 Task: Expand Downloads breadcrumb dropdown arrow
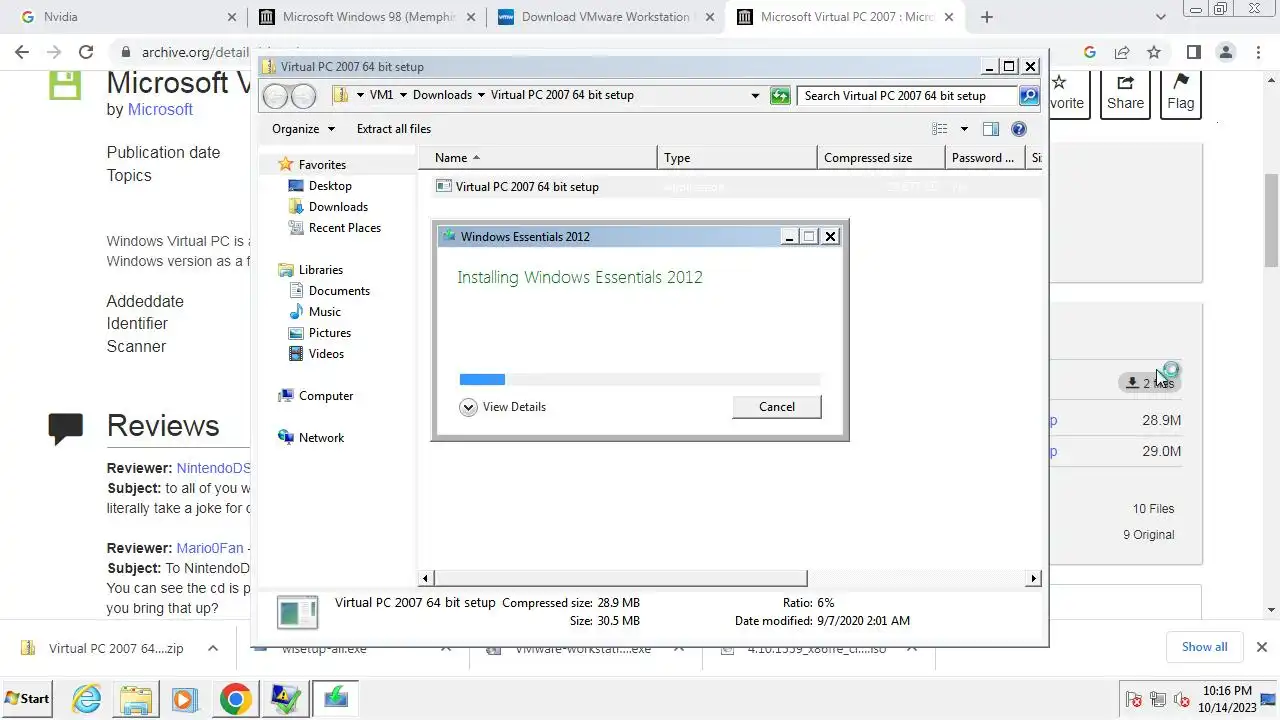click(481, 96)
